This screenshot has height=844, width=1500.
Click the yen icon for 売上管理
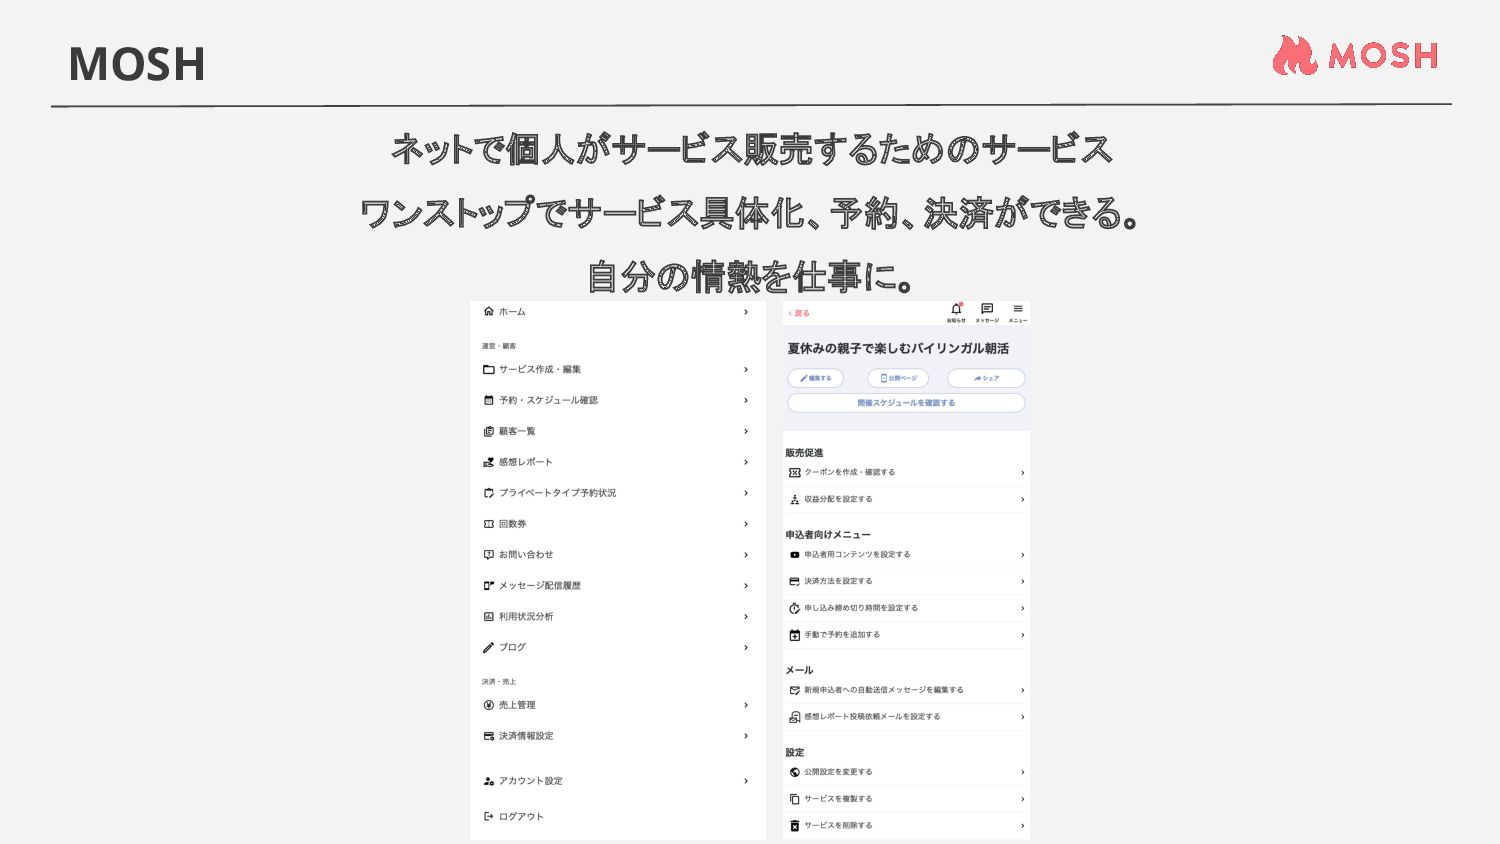(x=488, y=705)
